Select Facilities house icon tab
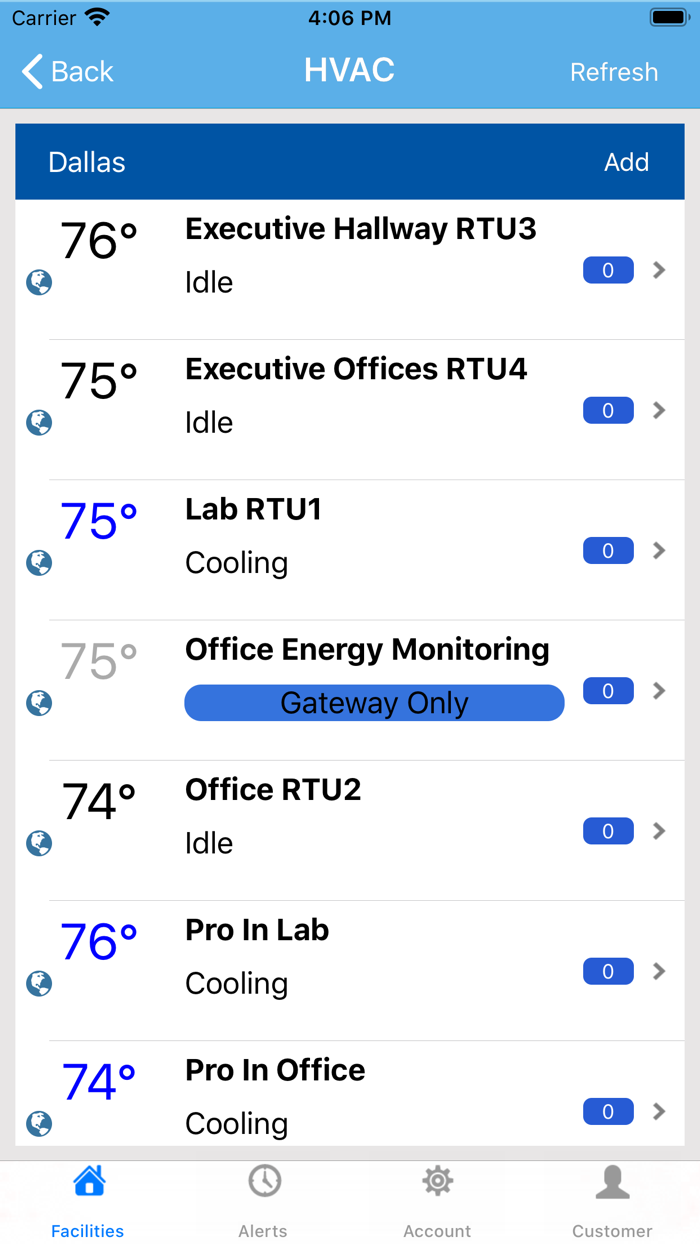 click(x=88, y=1196)
